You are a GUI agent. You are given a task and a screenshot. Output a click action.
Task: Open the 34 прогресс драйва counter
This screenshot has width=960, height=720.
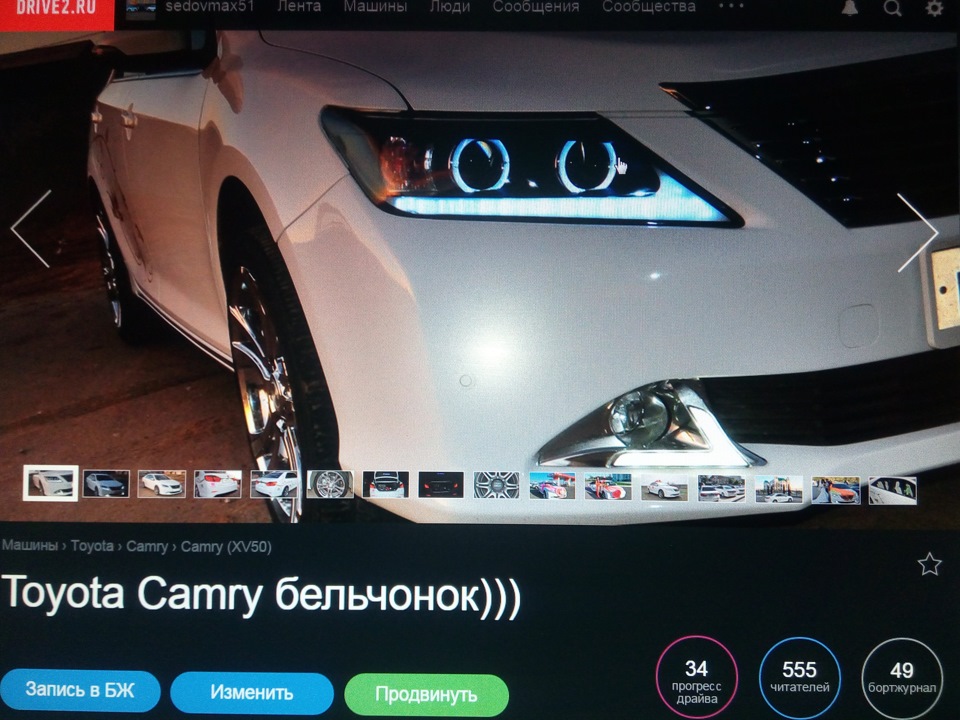coord(697,678)
